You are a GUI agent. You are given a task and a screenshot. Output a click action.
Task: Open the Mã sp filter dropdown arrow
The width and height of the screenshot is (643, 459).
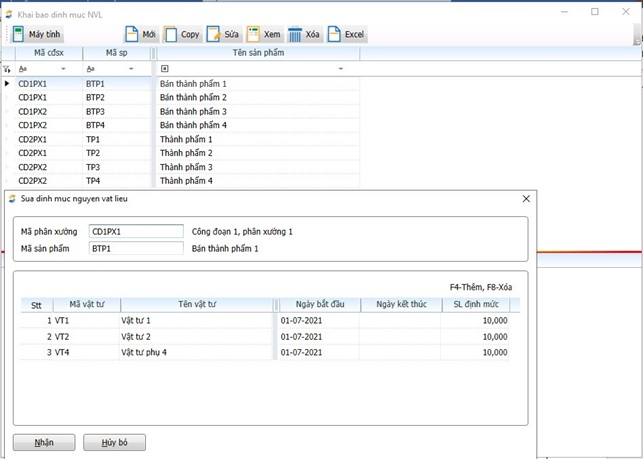pyautogui.click(x=131, y=69)
